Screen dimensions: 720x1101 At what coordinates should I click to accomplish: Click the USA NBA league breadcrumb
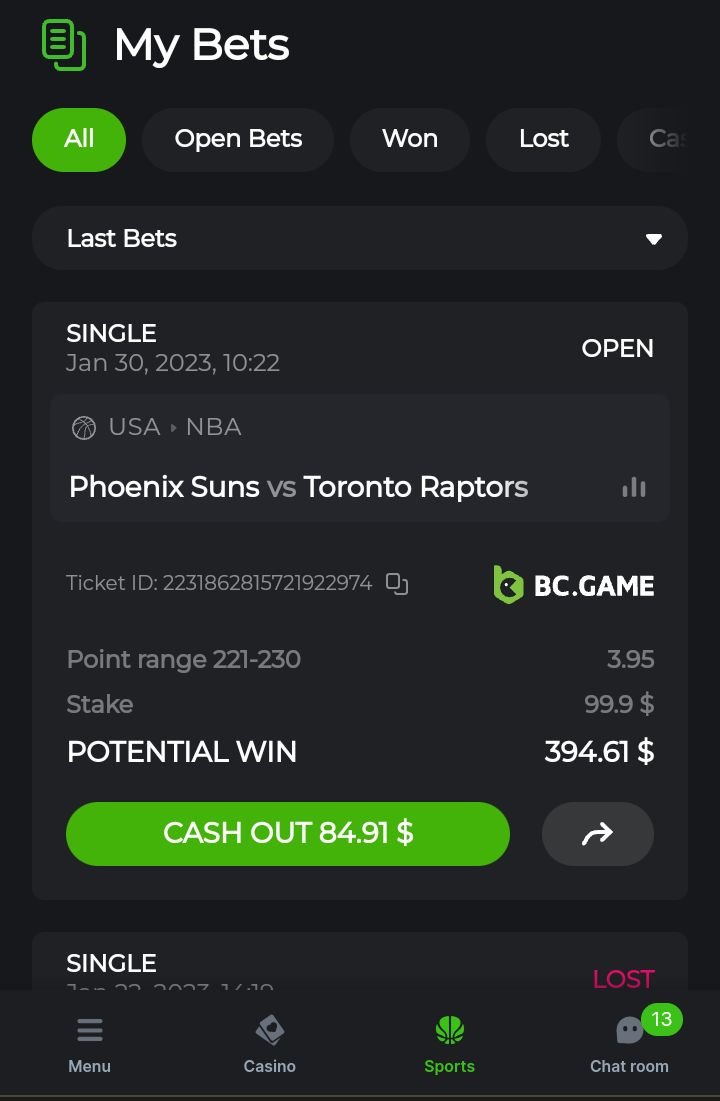175,427
